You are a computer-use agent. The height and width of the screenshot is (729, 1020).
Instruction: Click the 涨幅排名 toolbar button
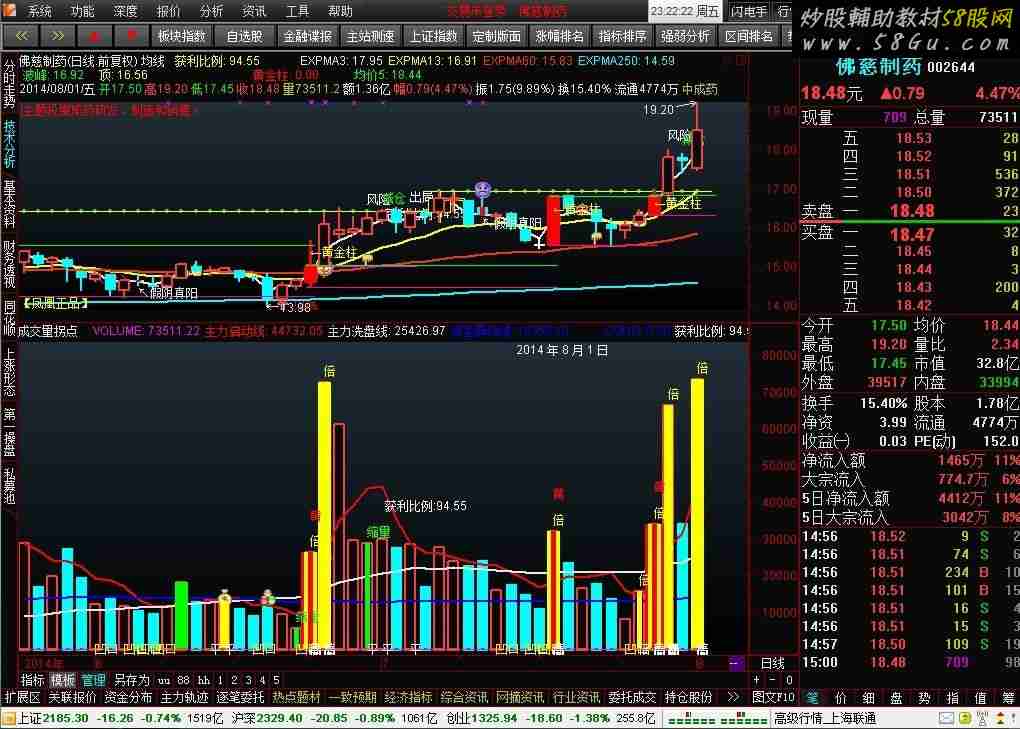coord(559,36)
